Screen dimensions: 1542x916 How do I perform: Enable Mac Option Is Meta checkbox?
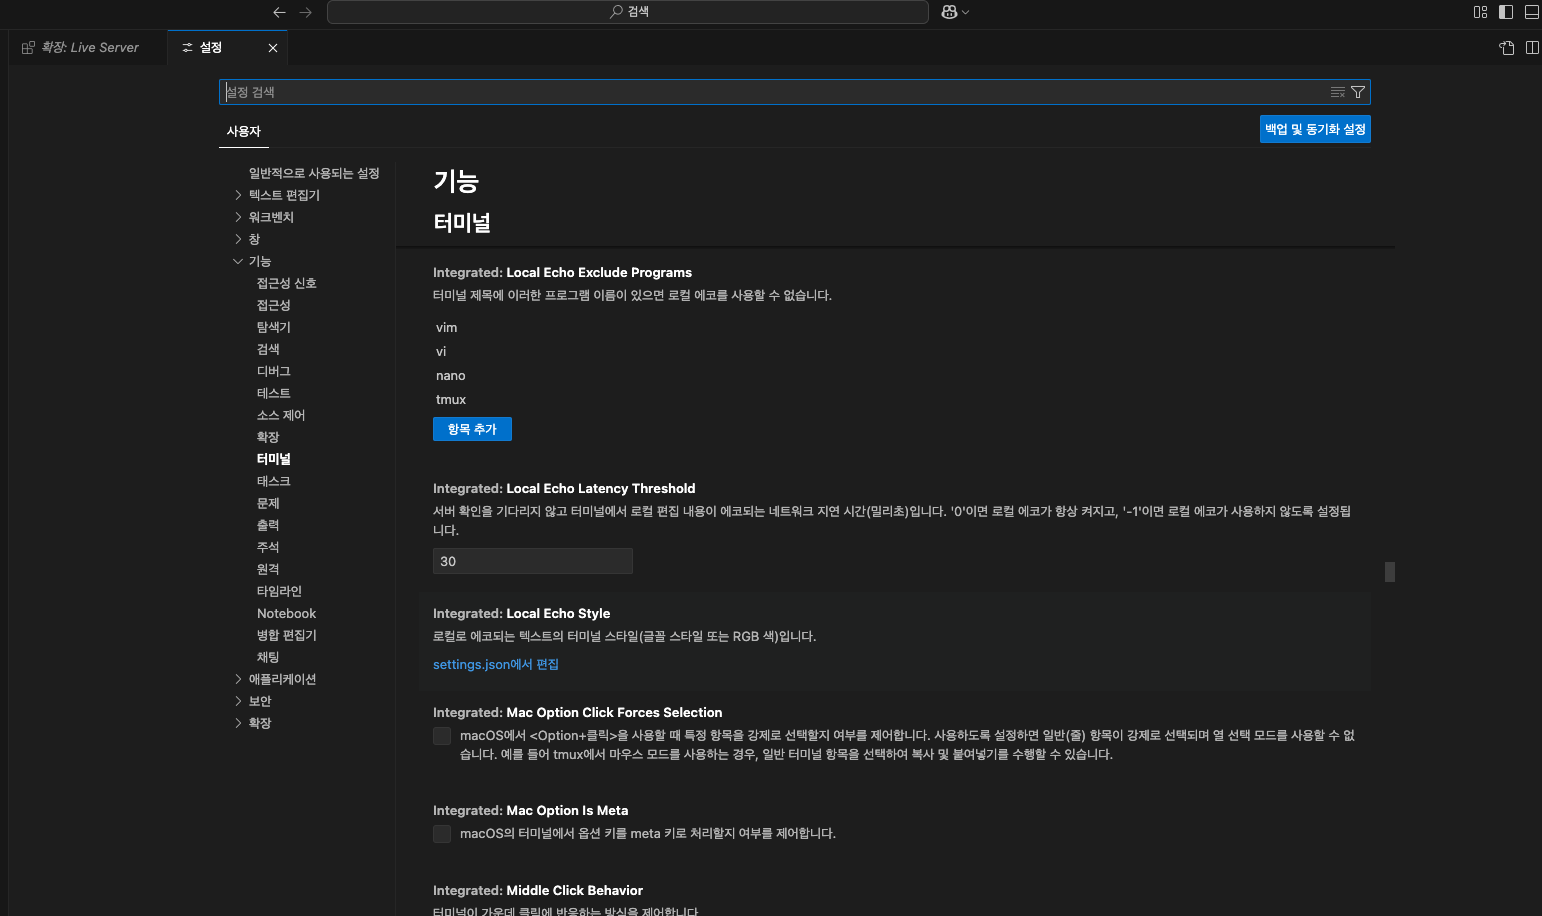click(442, 834)
